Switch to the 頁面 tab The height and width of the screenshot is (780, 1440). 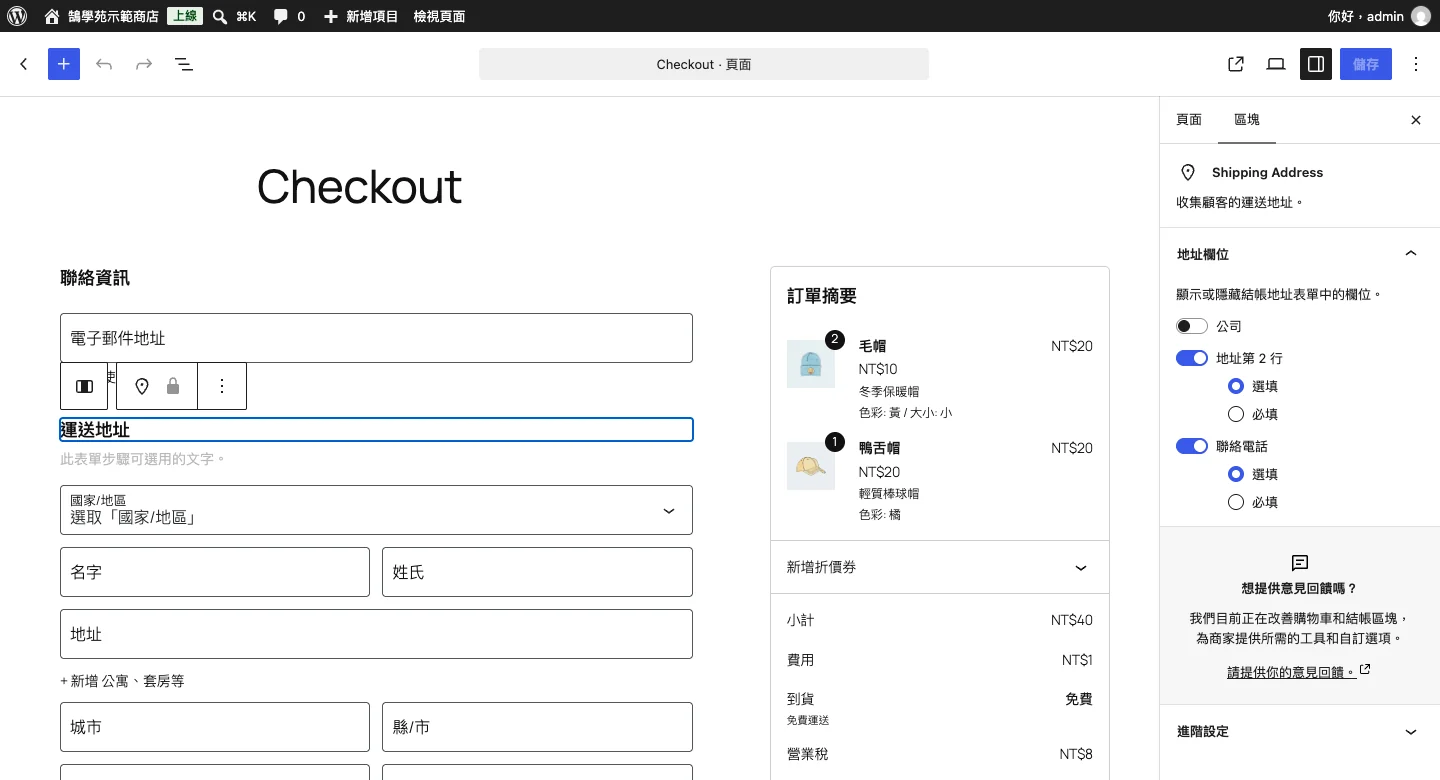click(x=1189, y=120)
